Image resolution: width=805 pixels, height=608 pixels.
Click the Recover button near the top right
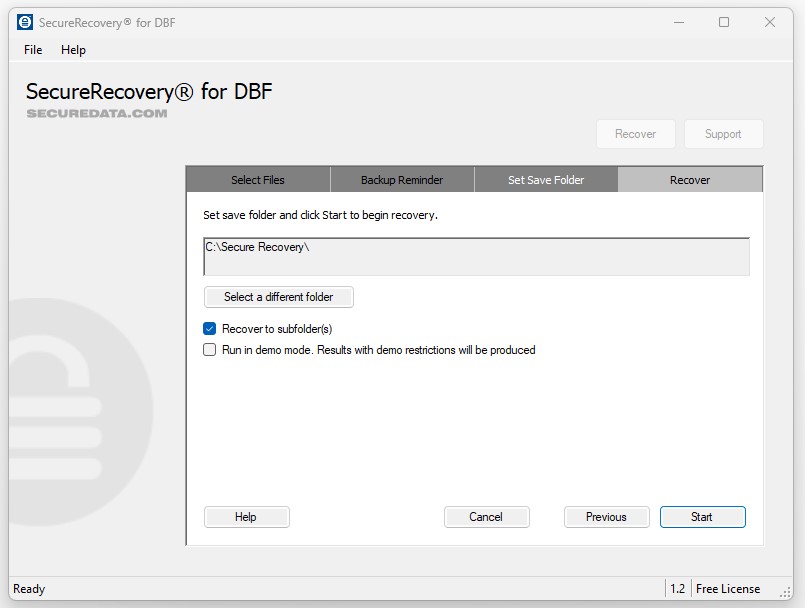click(x=635, y=134)
